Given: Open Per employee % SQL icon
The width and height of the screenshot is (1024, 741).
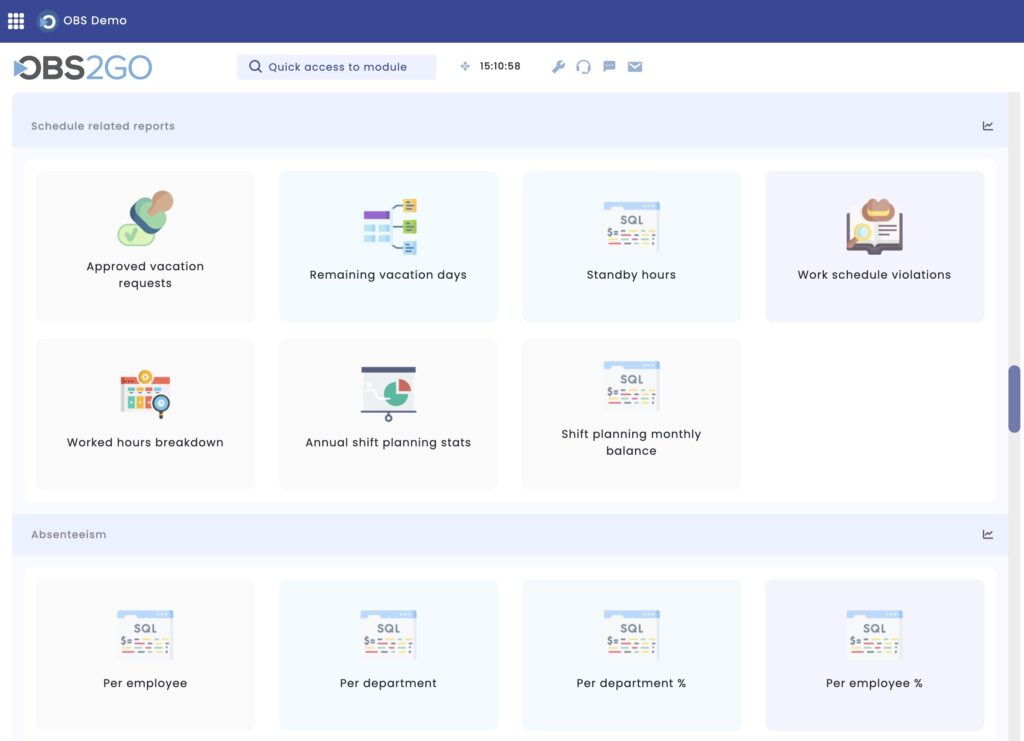Looking at the screenshot, I should (x=874, y=635).
